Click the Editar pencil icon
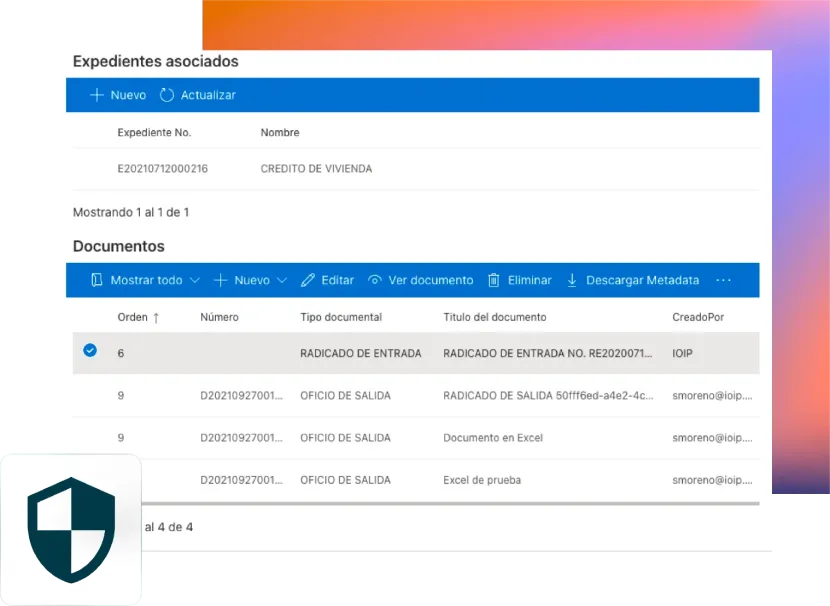Viewport: 830px width, 606px height. [x=308, y=281]
